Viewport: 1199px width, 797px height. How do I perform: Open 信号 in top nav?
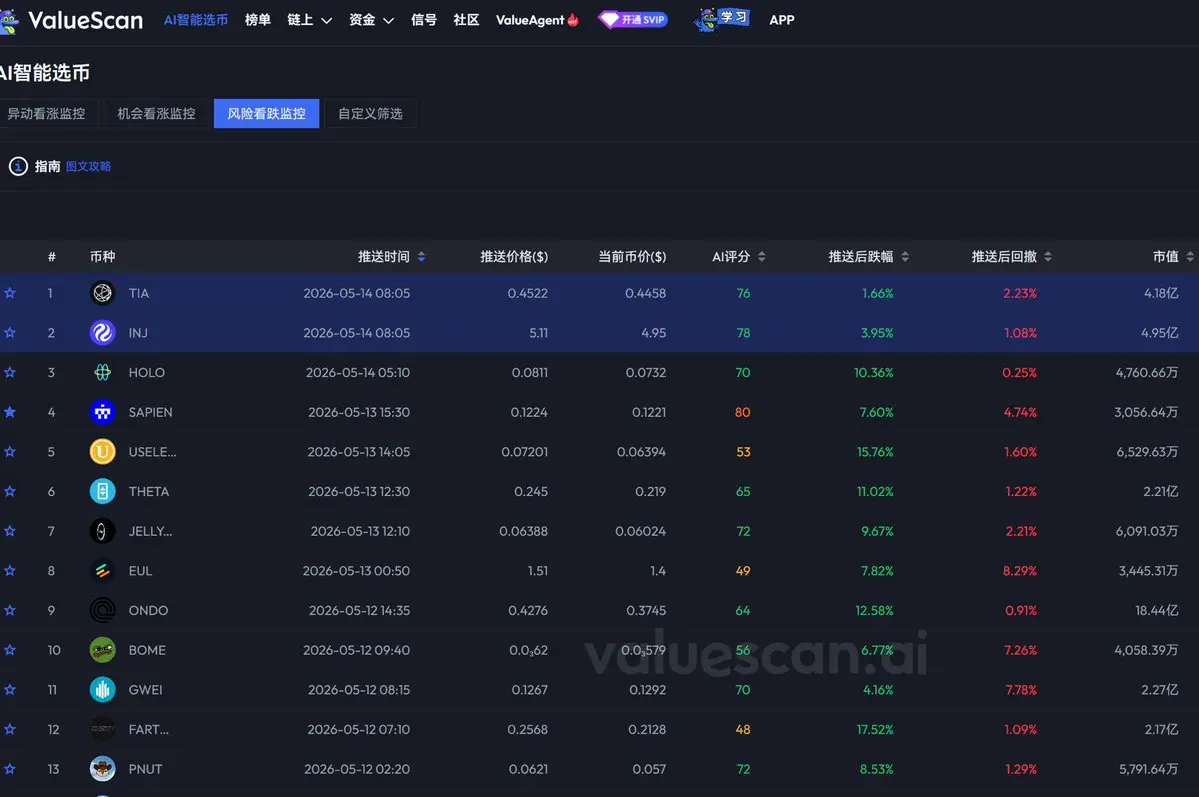[424, 20]
